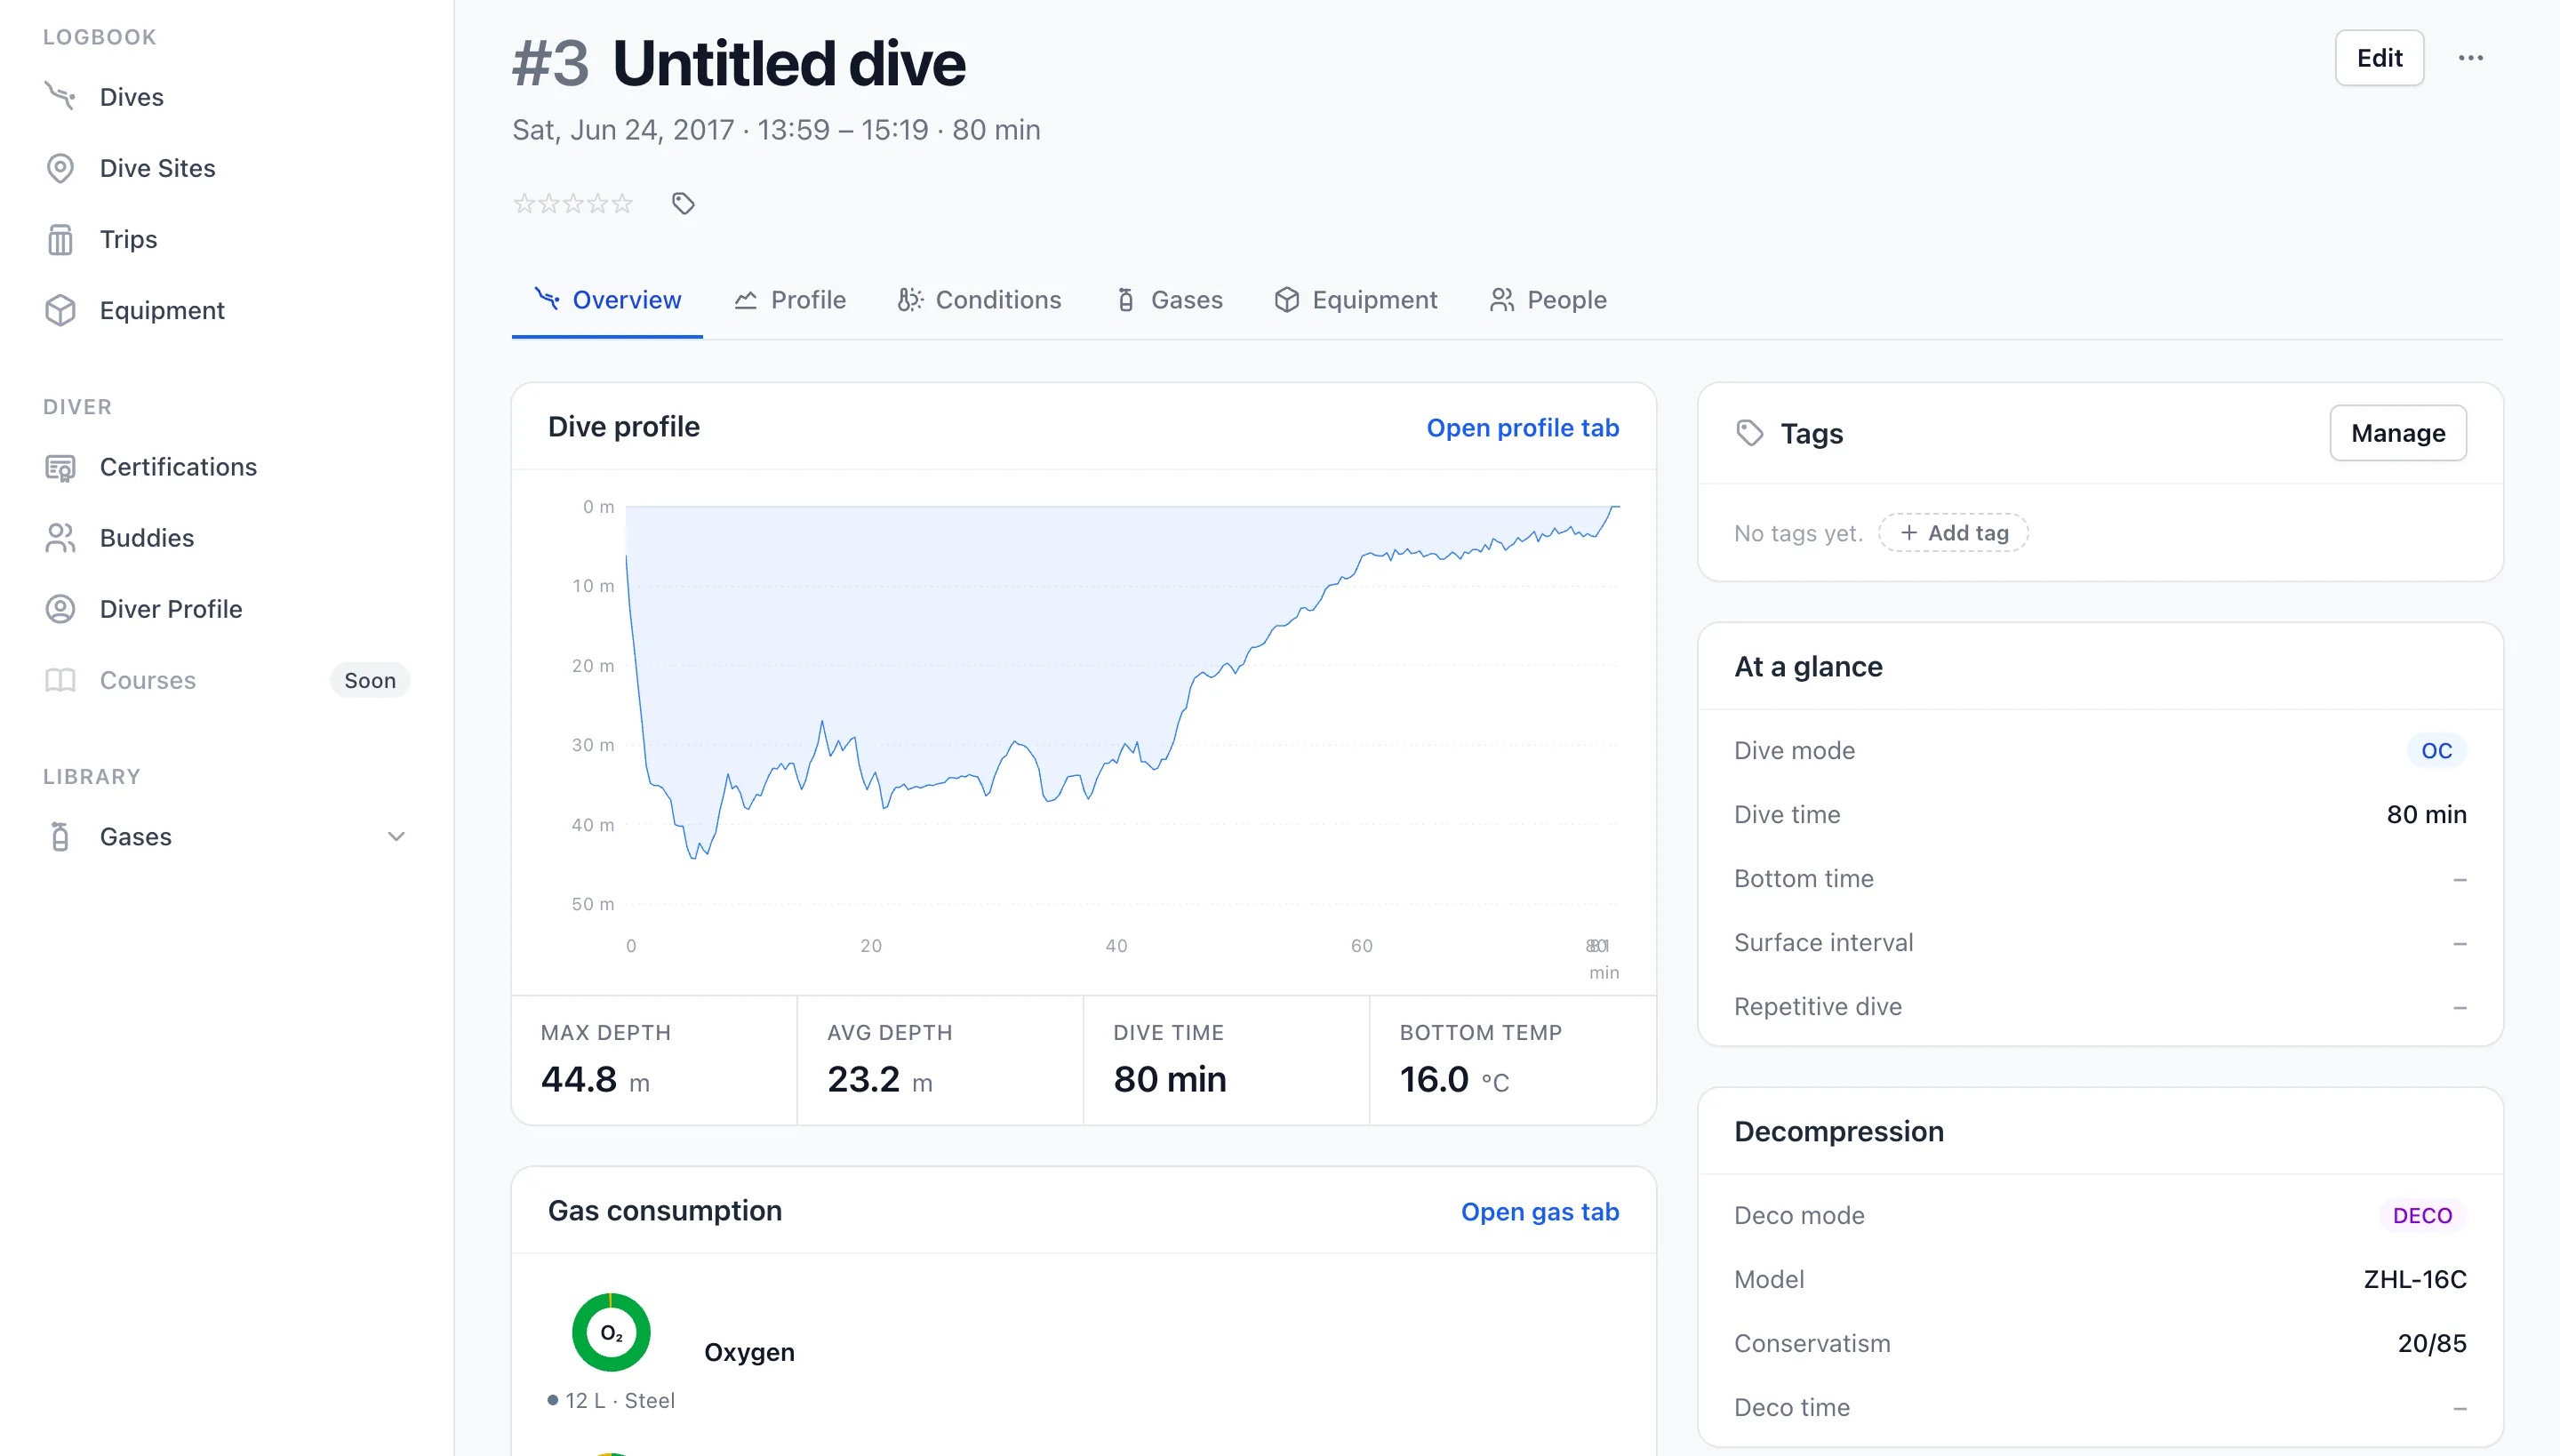Click the Oxygen gas name
The image size is (2560, 1456).
pyautogui.click(x=749, y=1352)
